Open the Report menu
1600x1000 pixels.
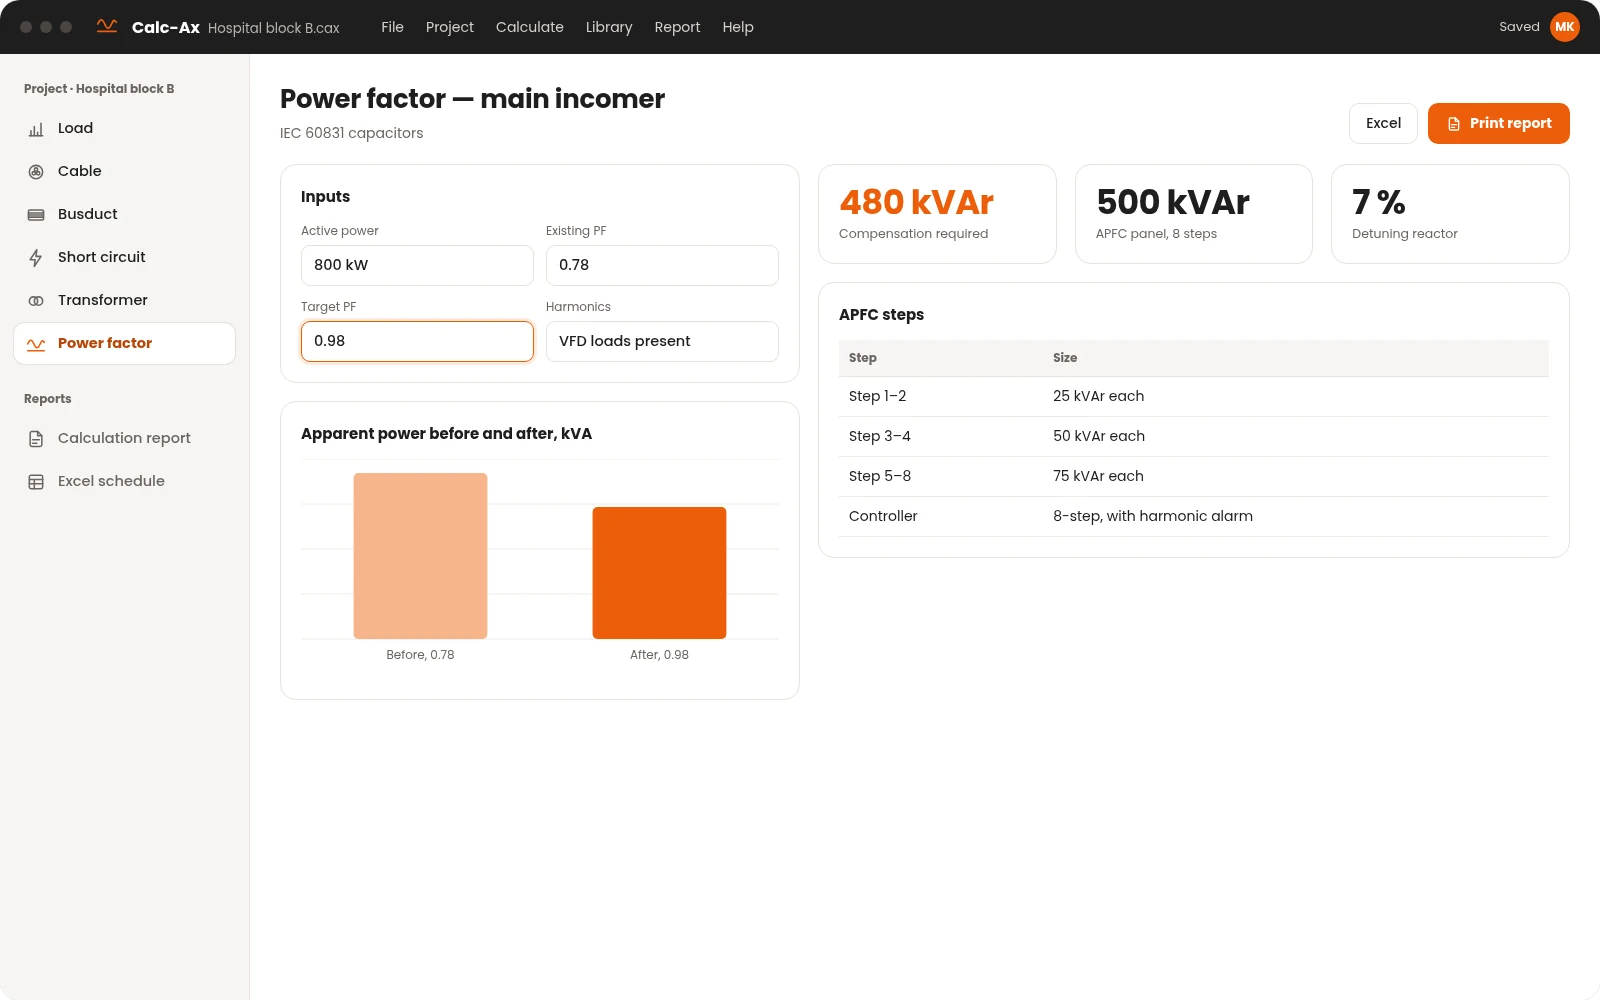pos(677,27)
